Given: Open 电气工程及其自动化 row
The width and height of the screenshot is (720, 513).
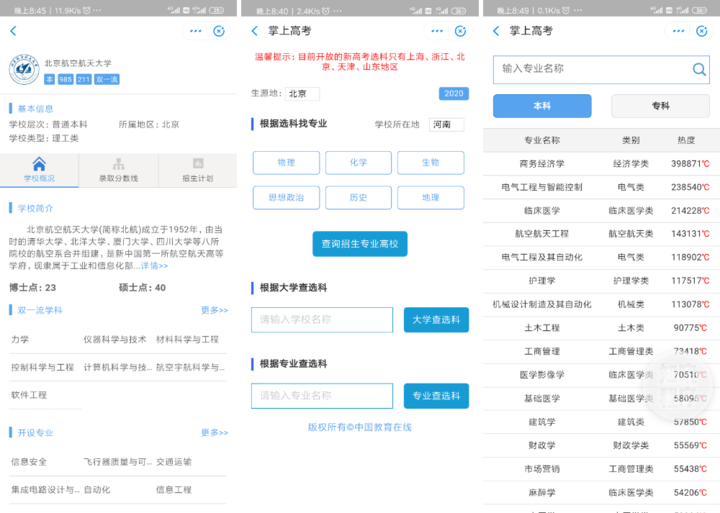Looking at the screenshot, I should (601, 257).
